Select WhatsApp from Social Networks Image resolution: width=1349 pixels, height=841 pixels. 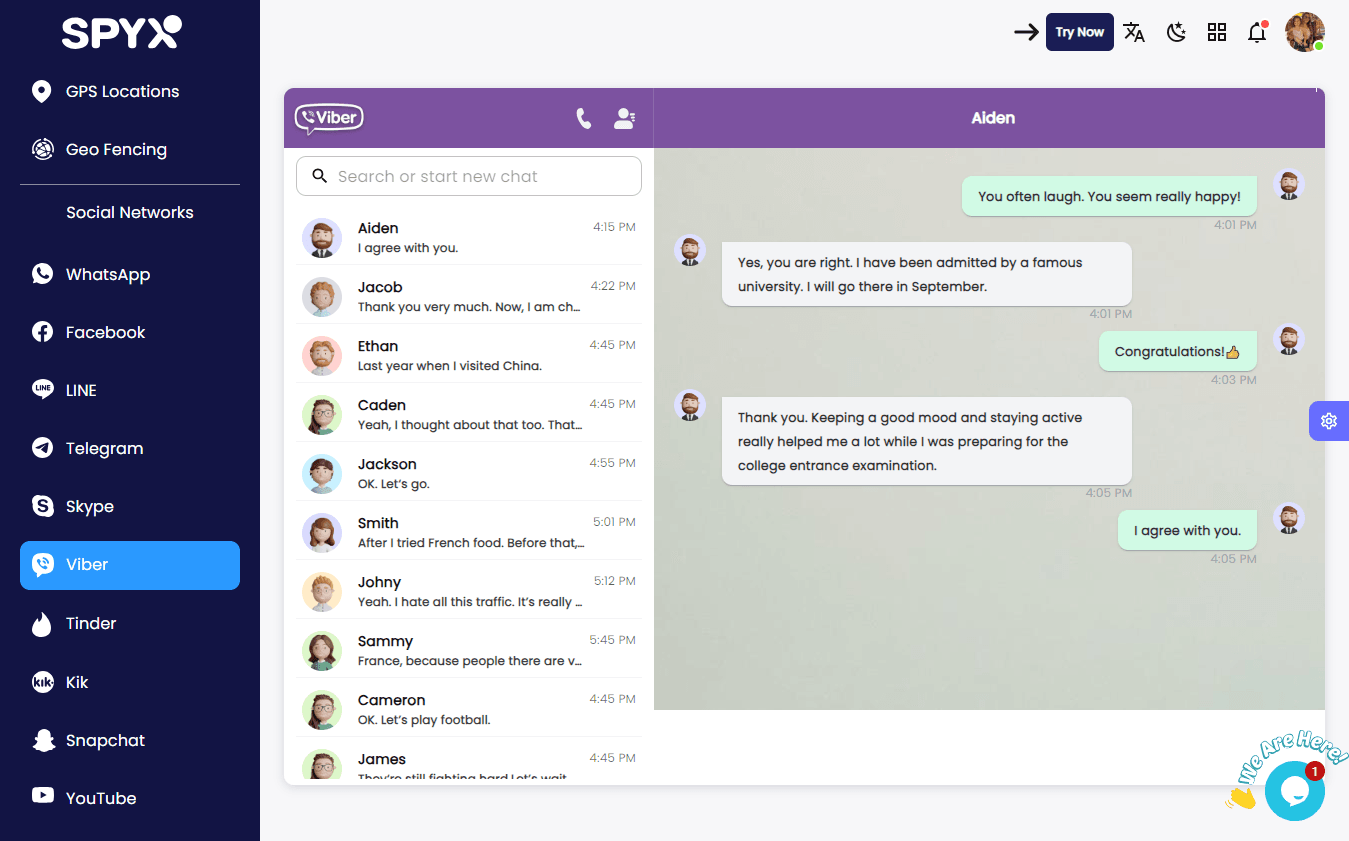[x=130, y=274]
